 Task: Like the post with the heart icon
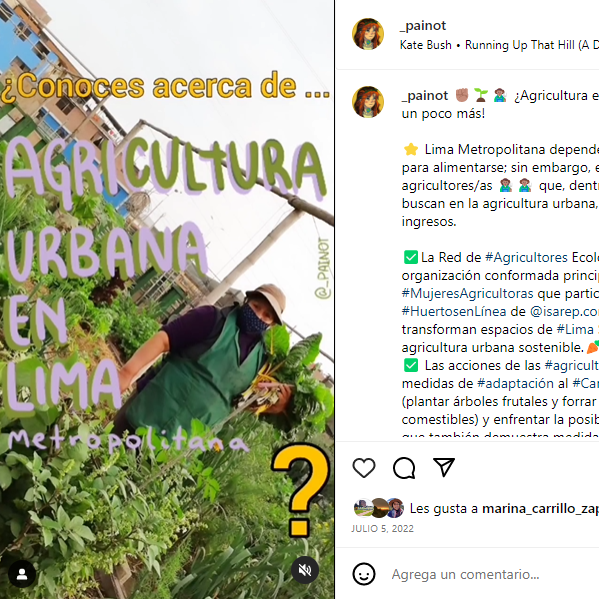click(364, 467)
